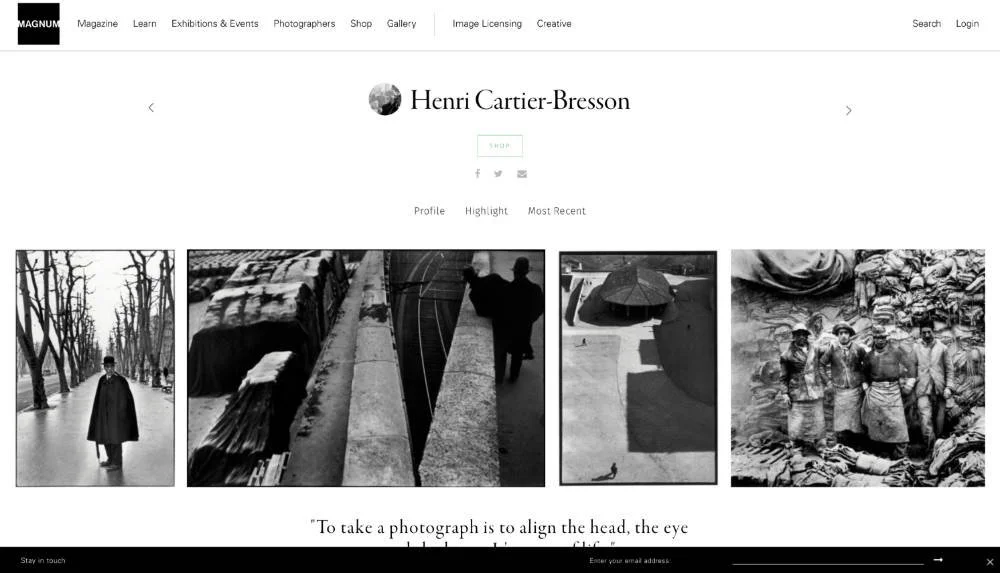
Task: Go to previous photographer with left chevron
Action: pyautogui.click(x=151, y=107)
